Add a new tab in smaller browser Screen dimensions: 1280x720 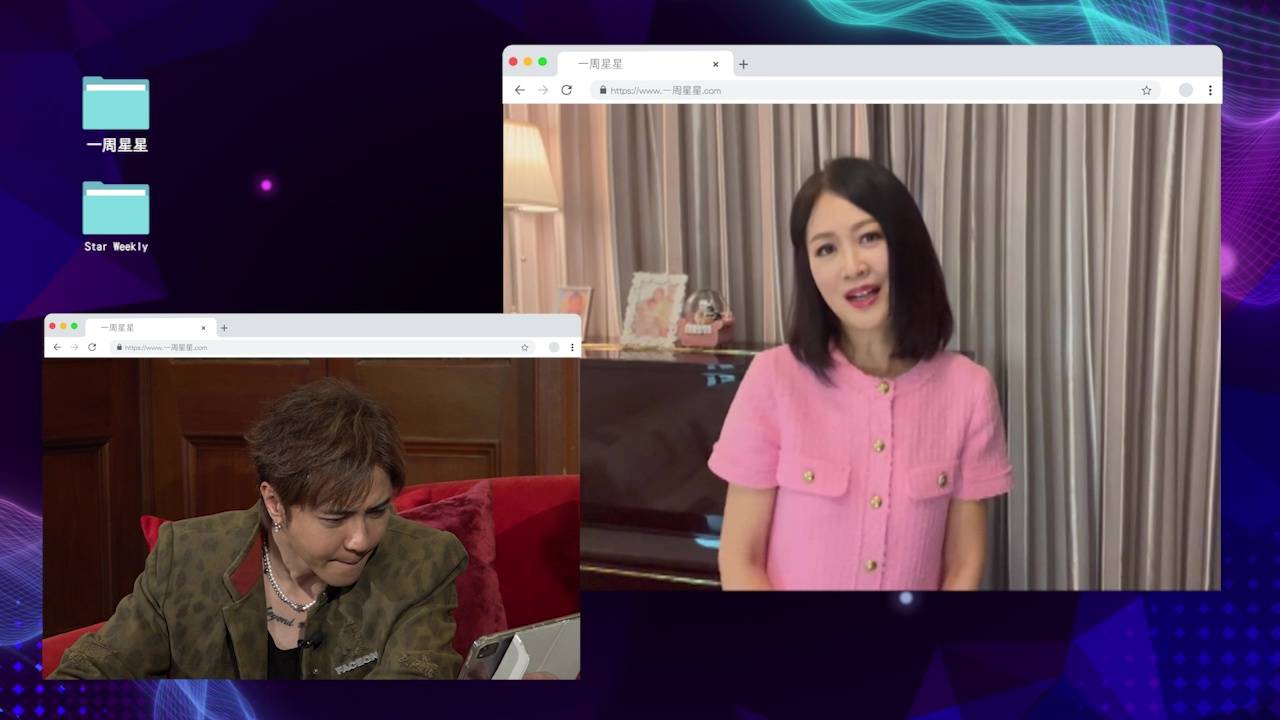click(x=224, y=328)
